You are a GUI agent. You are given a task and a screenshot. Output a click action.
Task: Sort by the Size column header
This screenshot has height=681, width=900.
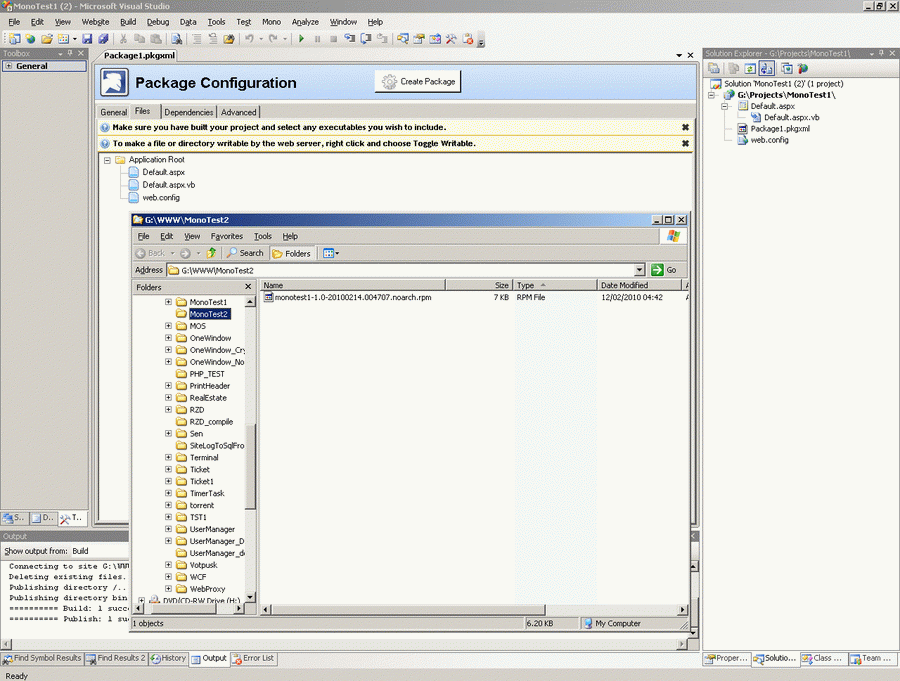tap(479, 285)
